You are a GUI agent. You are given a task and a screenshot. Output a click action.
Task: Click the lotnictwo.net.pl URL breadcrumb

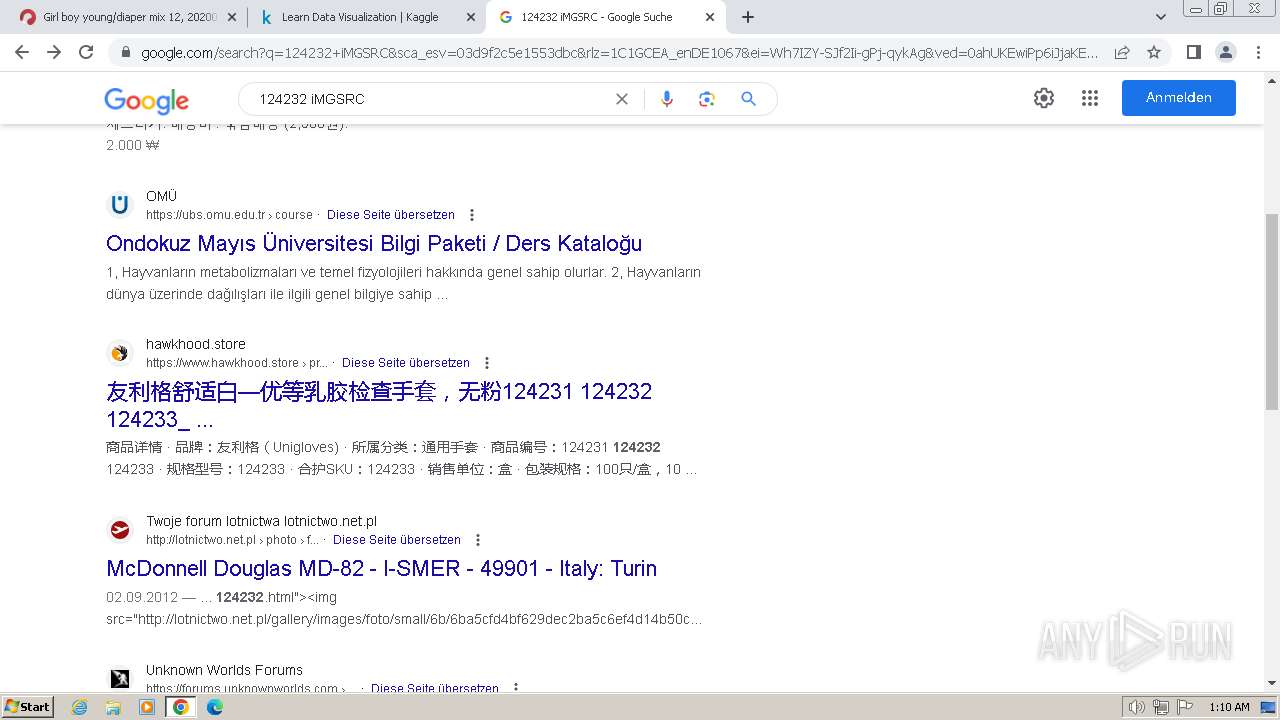[232, 540]
